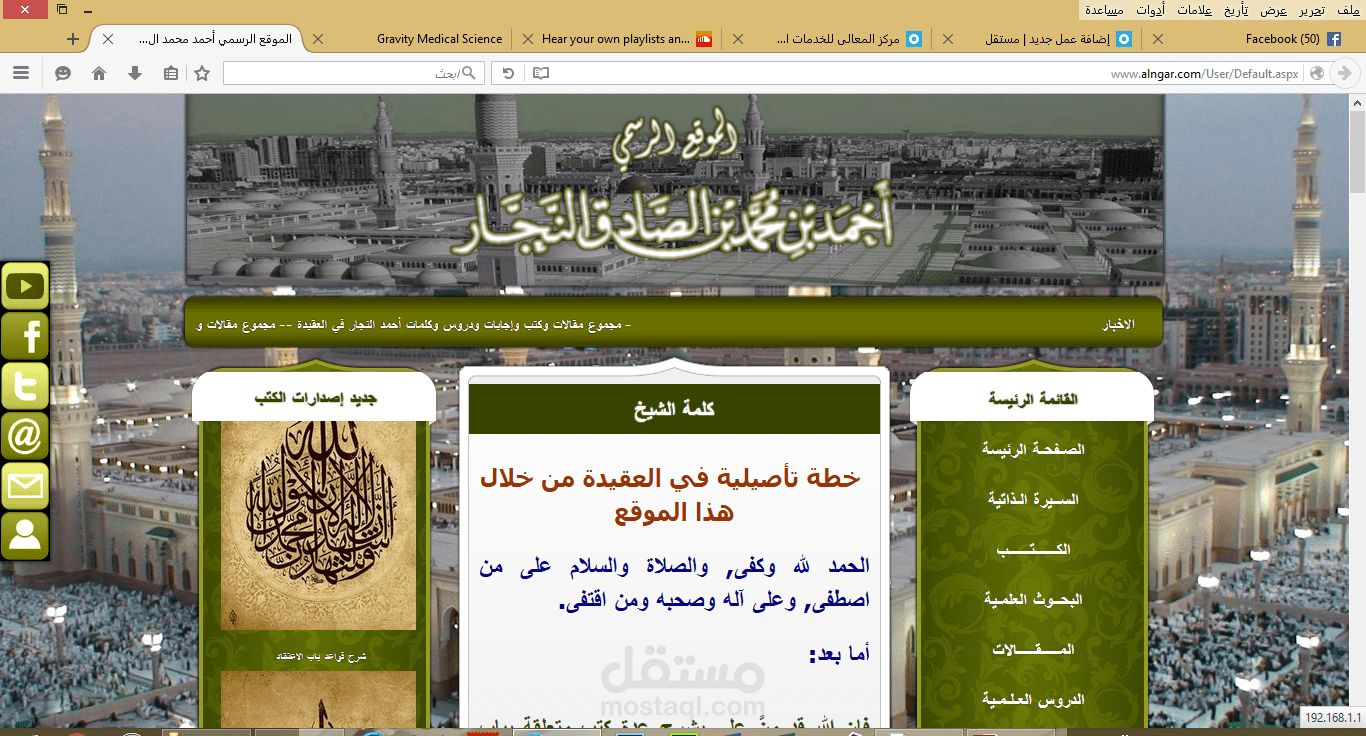The width and height of the screenshot is (1366, 736).
Task: Open the ملف menu
Action: point(1347,10)
